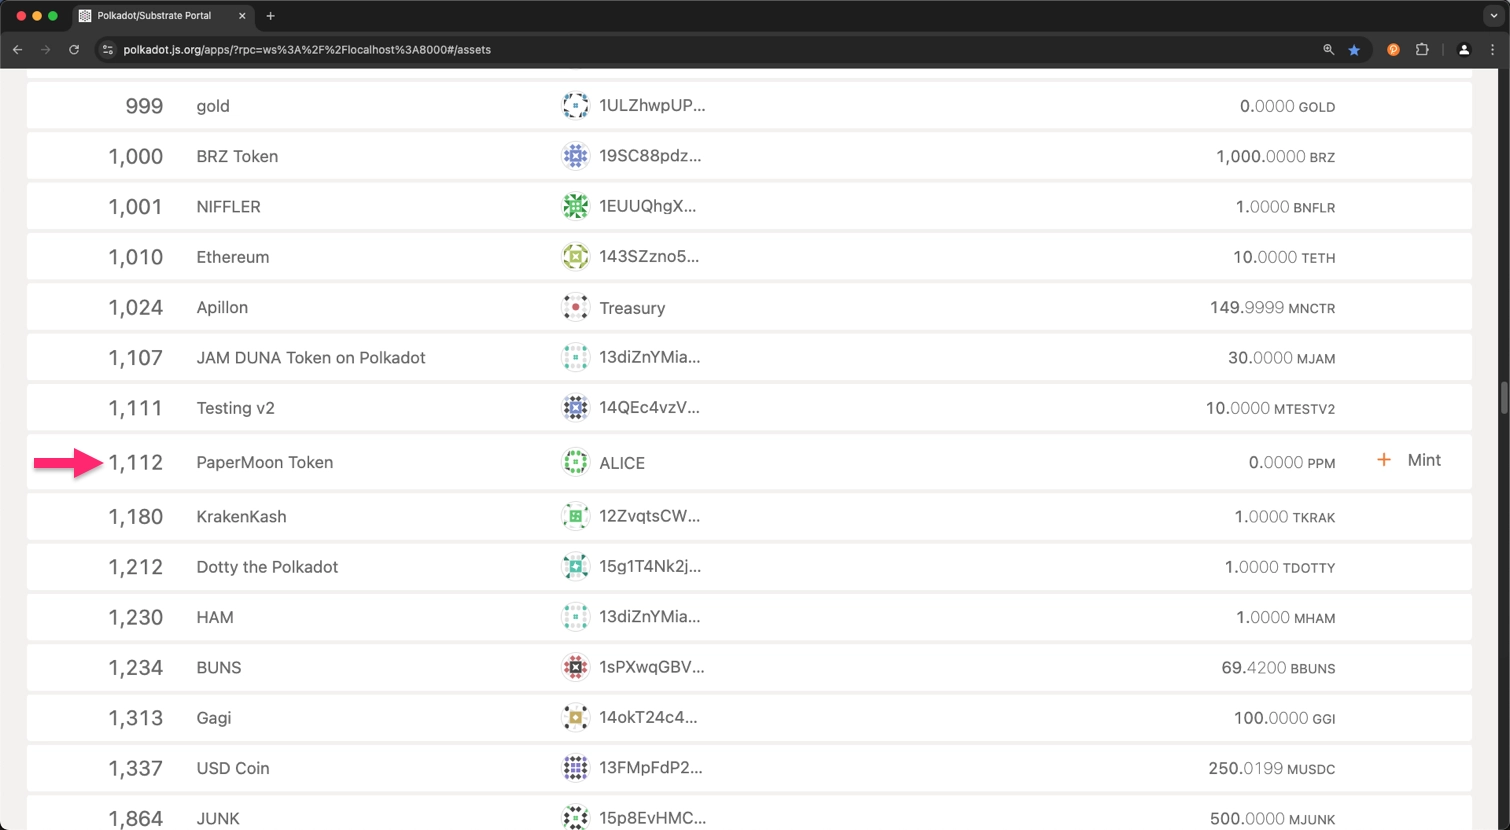Image resolution: width=1510 pixels, height=830 pixels.
Task: Open the browser extensions puzzle icon
Action: tap(1422, 50)
